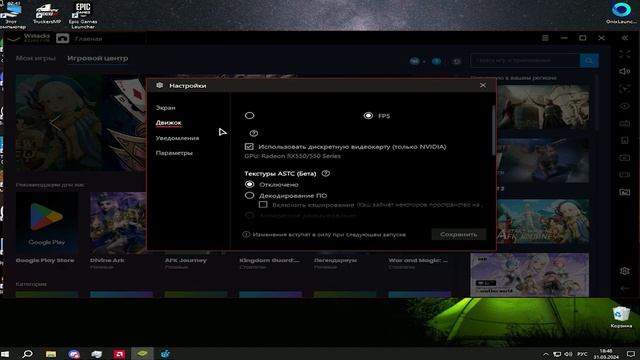Open the Windows Start menu
Screen dimensions: 640x360
pyautogui.click(x=5, y=354)
